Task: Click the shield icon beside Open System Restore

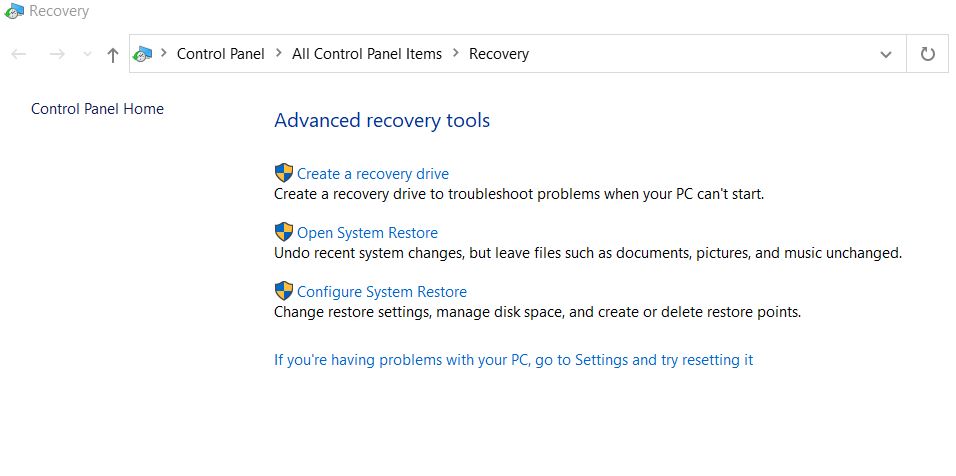Action: (284, 232)
